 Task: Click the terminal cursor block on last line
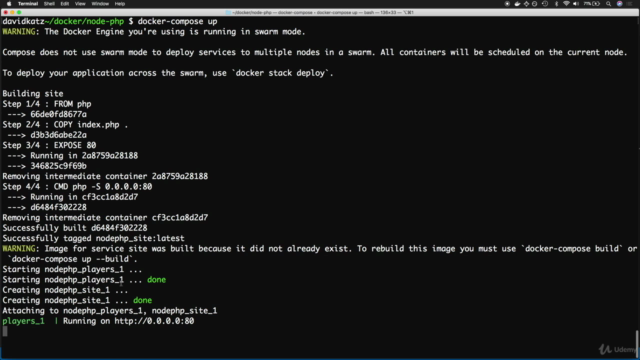click(5, 331)
